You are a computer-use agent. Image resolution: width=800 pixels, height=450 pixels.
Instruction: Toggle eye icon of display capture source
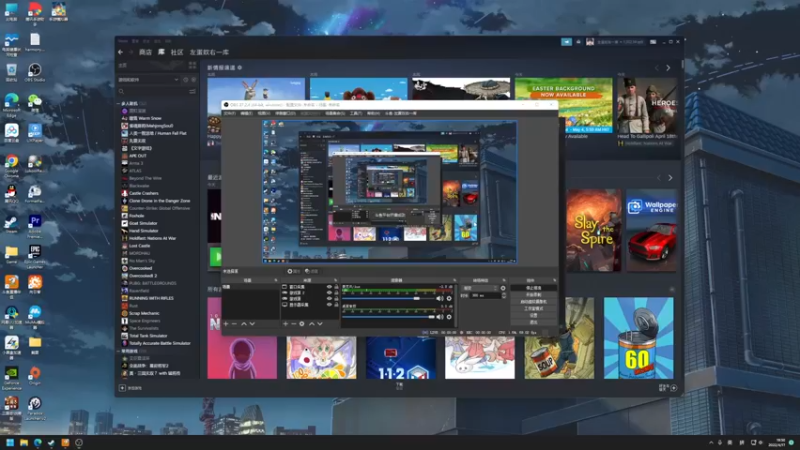[329, 305]
